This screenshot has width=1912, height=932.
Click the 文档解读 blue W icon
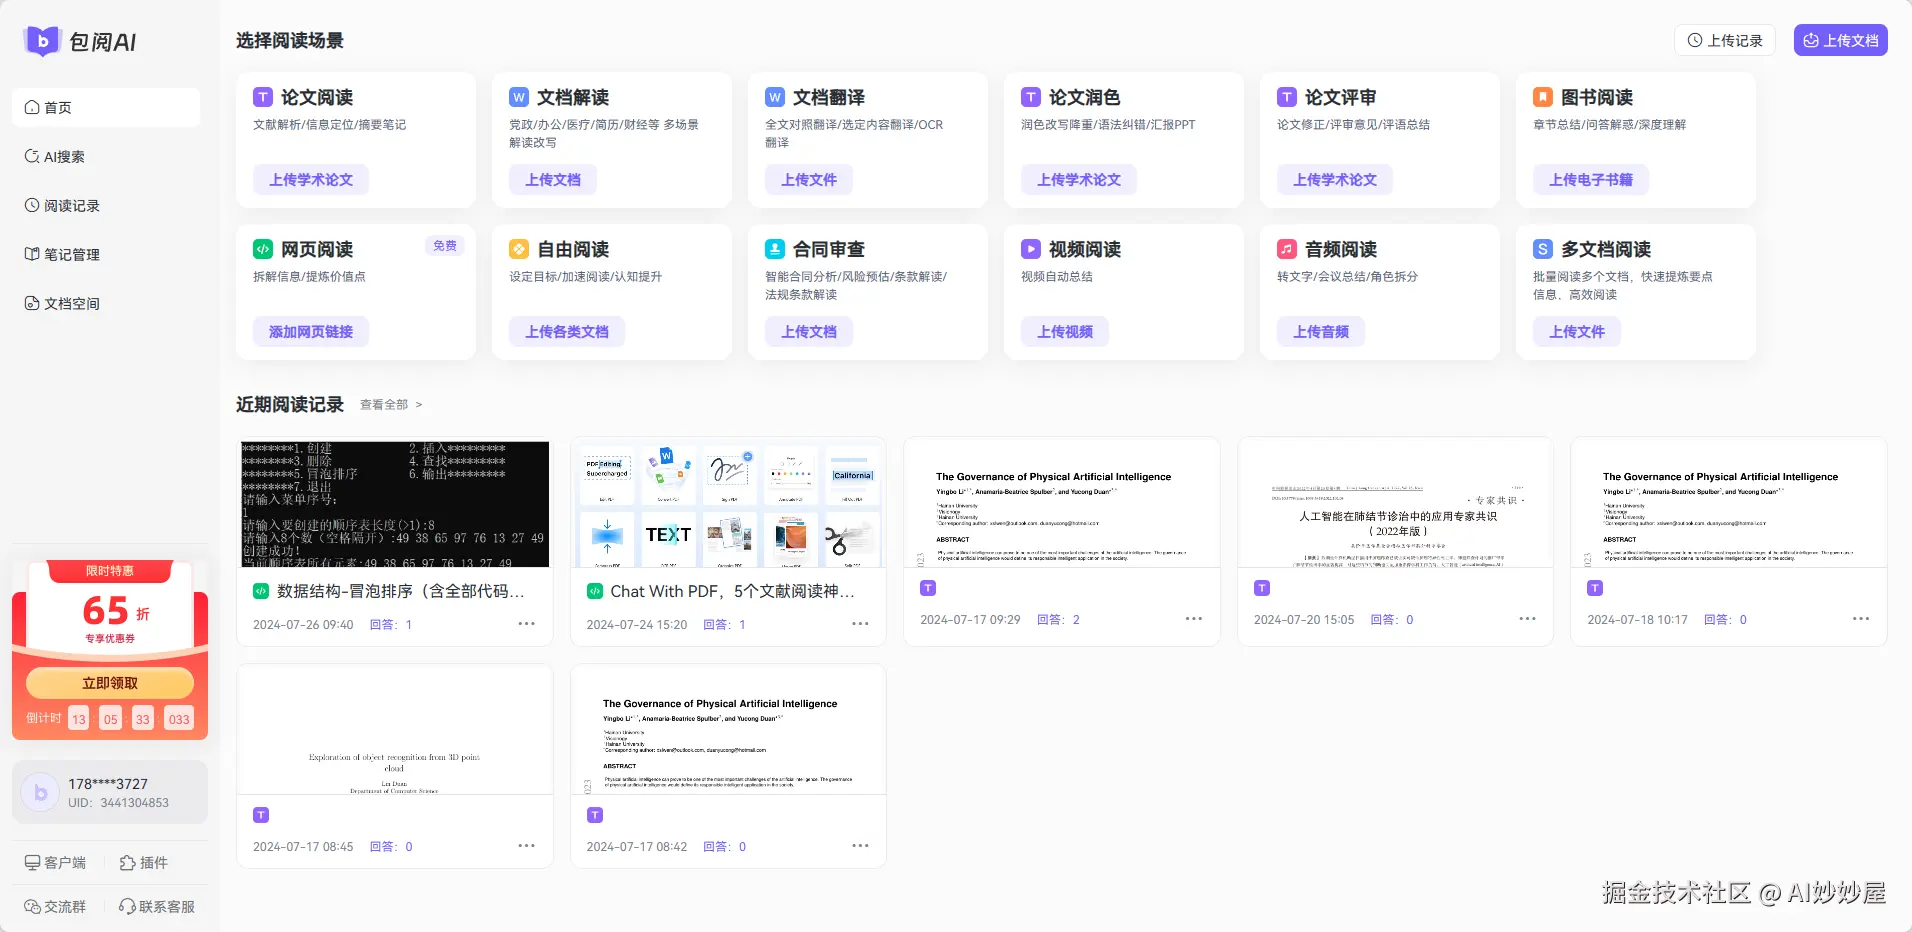tap(519, 97)
